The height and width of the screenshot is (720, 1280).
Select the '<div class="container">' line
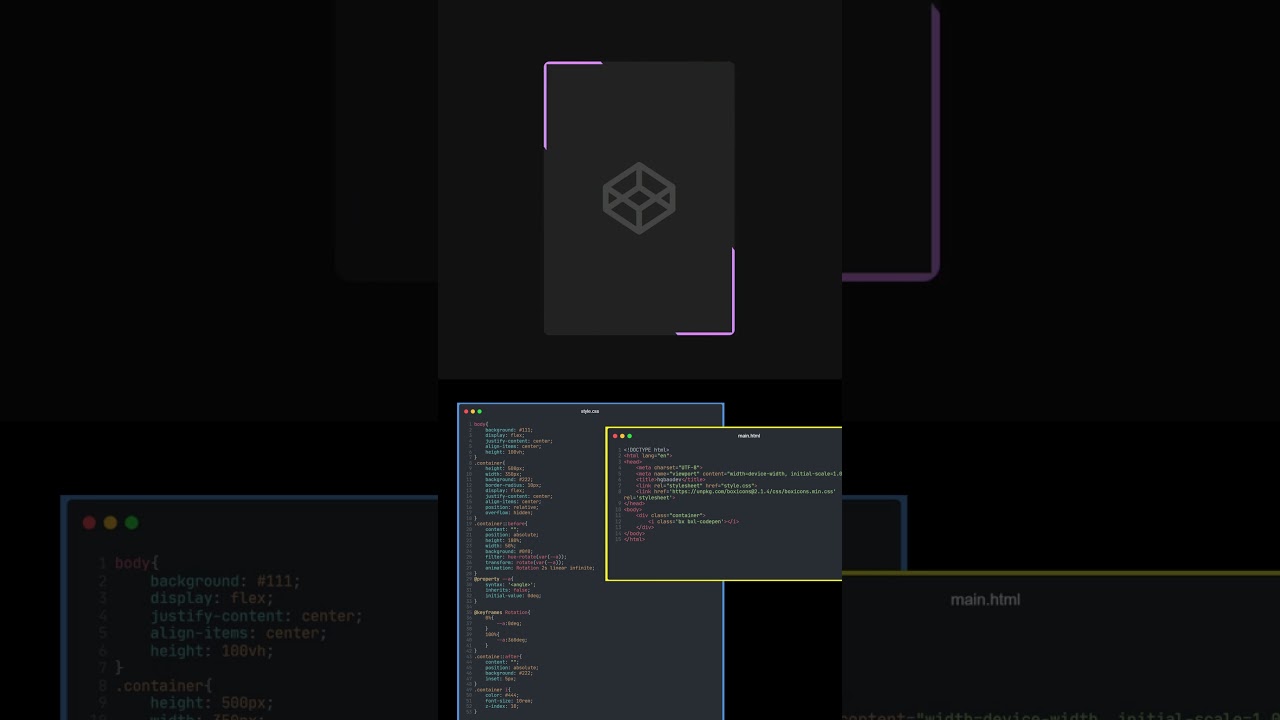pyautogui.click(x=670, y=515)
